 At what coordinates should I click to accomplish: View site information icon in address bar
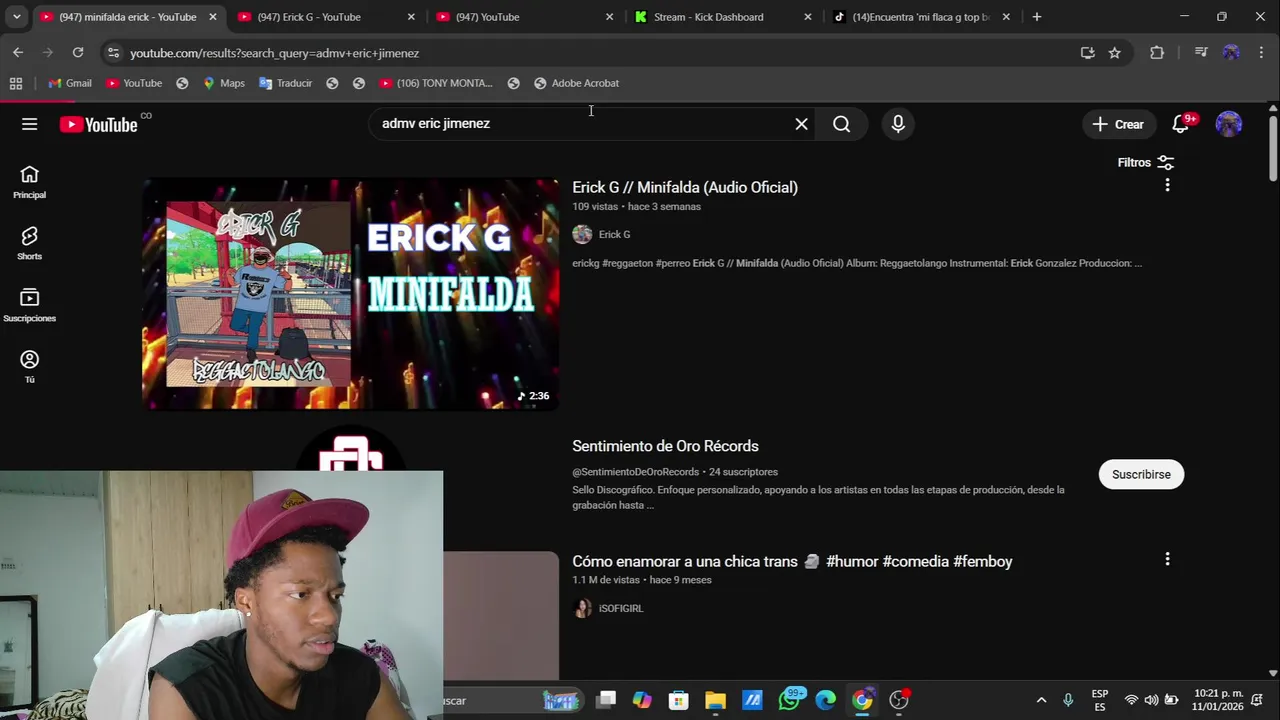tap(112, 53)
